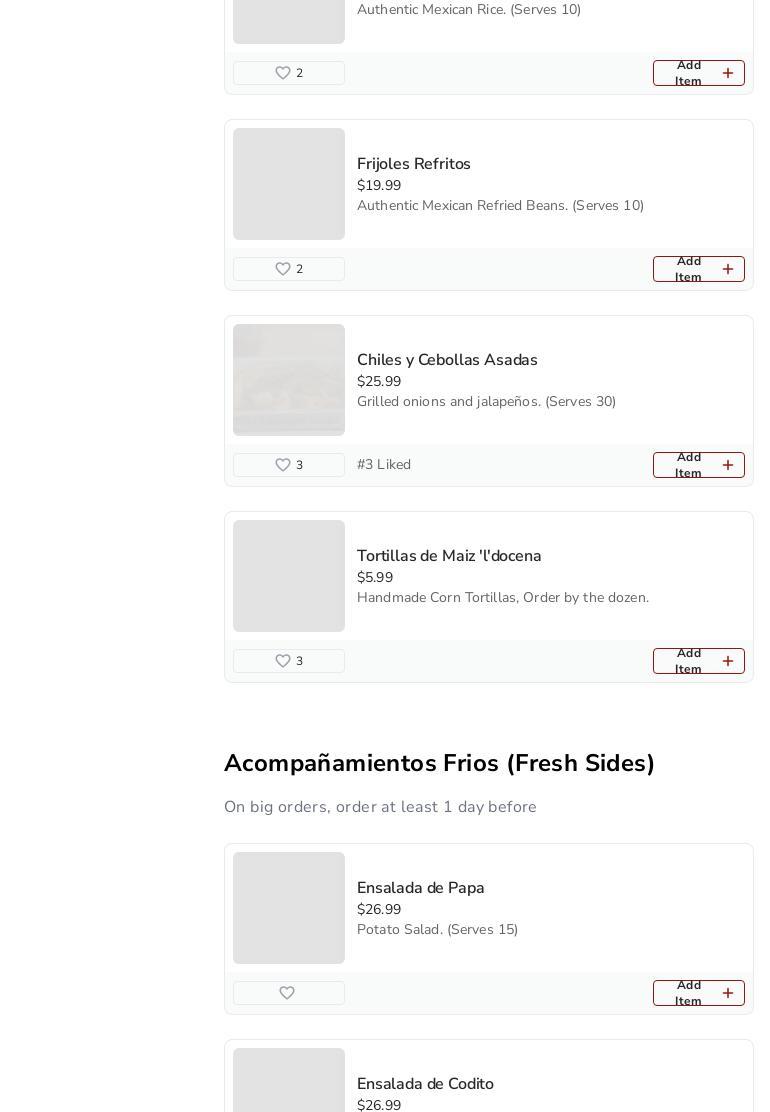Open the Ensalada de Papa item
This screenshot has width=770, height=1112.
421,888
